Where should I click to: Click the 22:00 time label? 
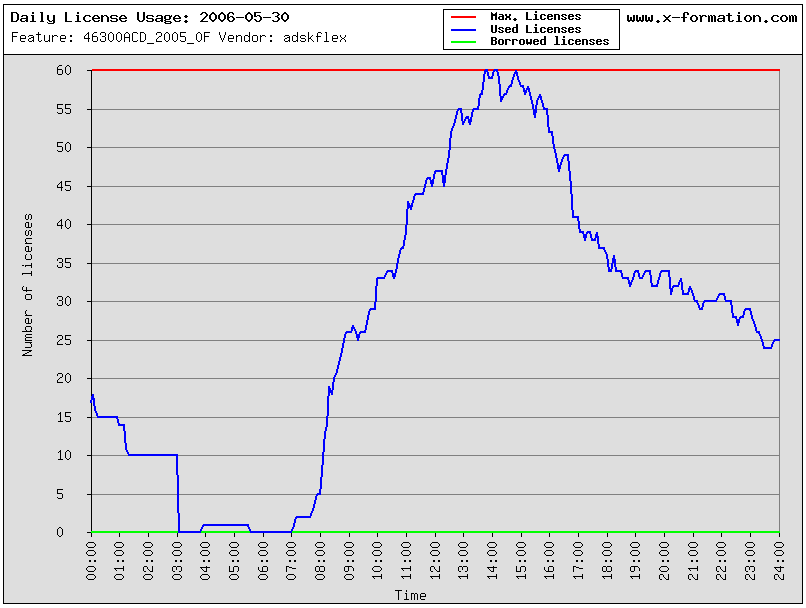point(722,561)
